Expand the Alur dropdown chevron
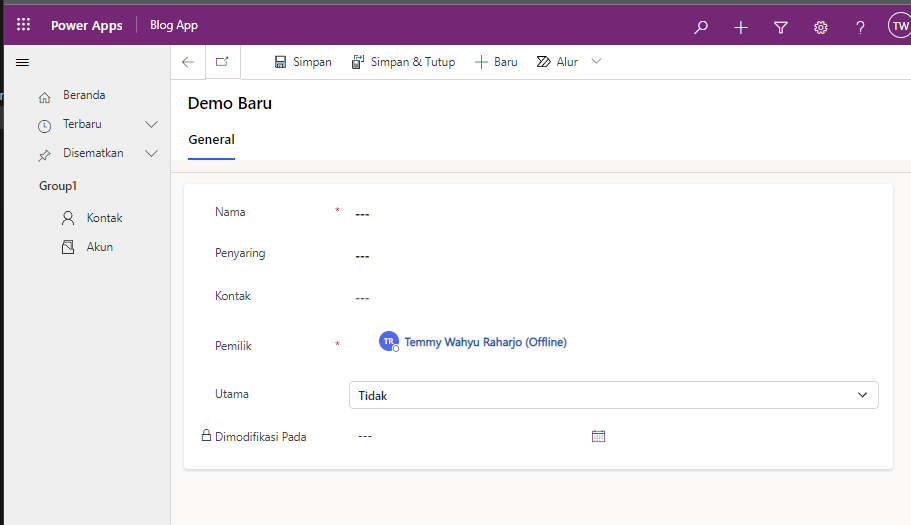The image size is (911, 525). click(596, 61)
